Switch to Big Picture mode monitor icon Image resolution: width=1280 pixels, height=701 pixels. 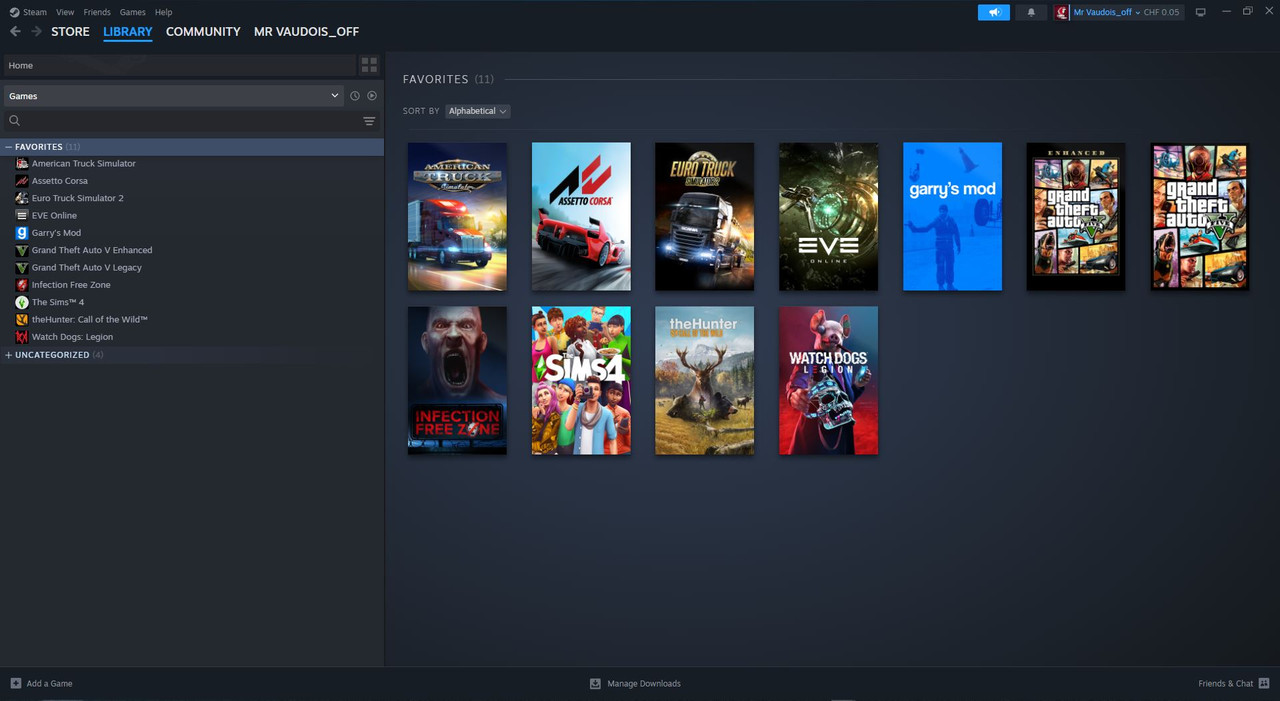(1201, 12)
